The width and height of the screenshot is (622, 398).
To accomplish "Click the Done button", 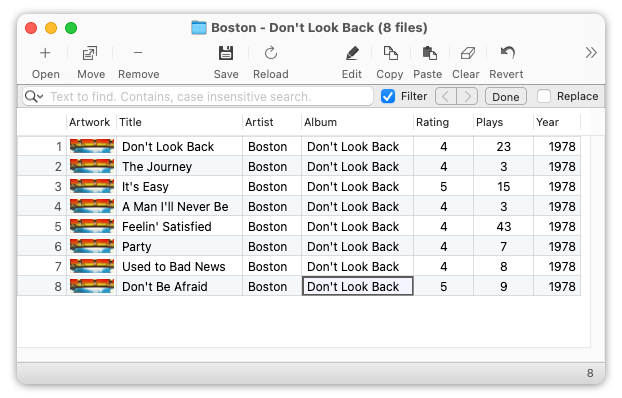I will coord(506,97).
